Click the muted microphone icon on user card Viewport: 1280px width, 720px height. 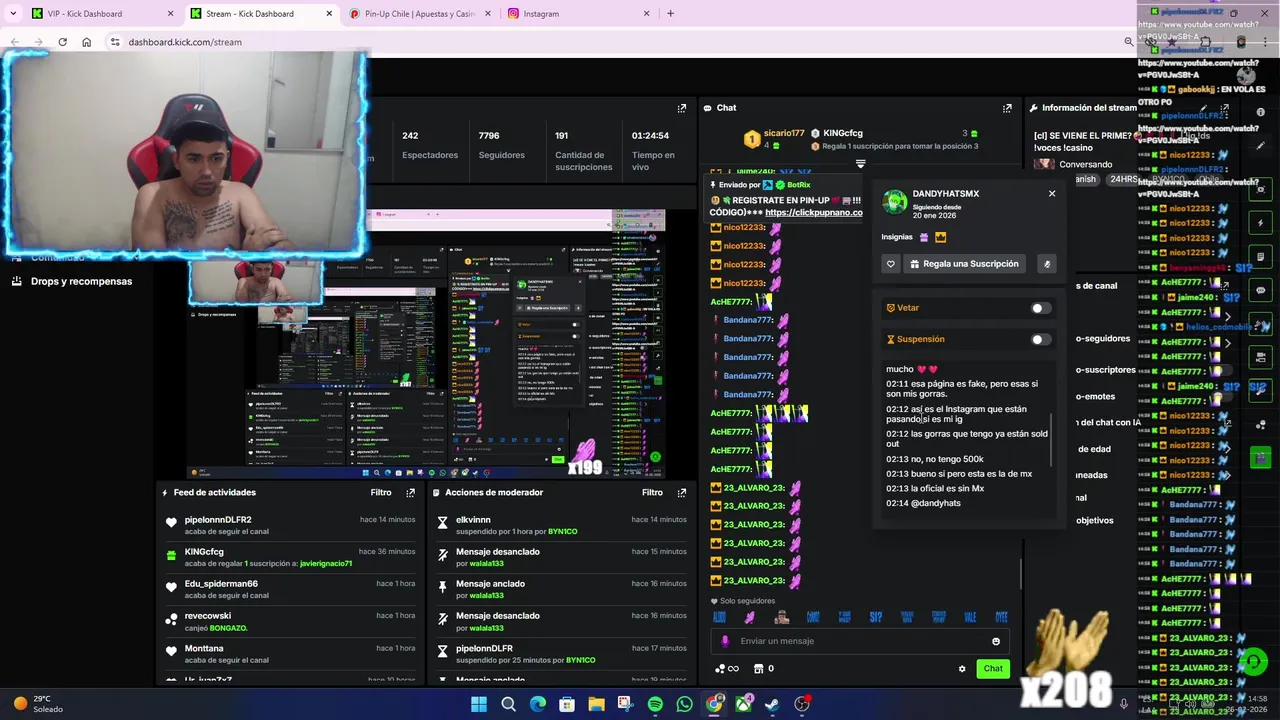point(1047,264)
